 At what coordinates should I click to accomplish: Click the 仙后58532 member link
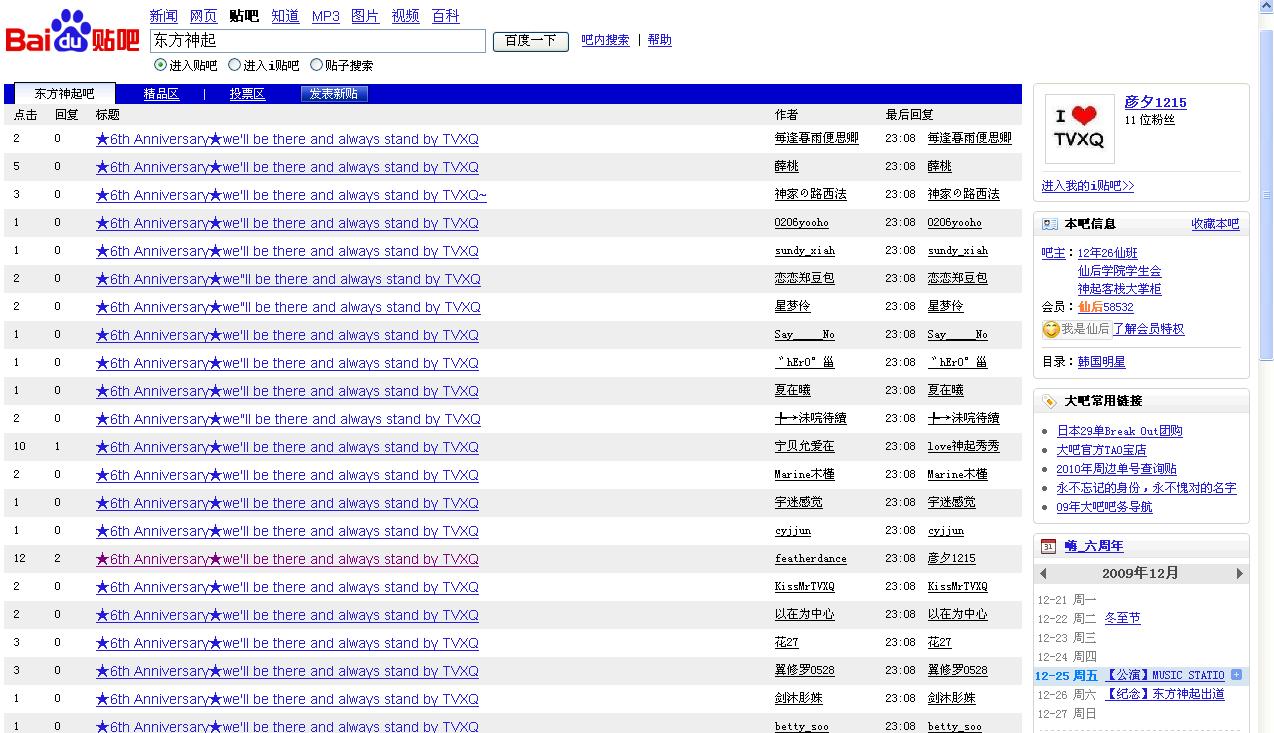click(x=1106, y=308)
